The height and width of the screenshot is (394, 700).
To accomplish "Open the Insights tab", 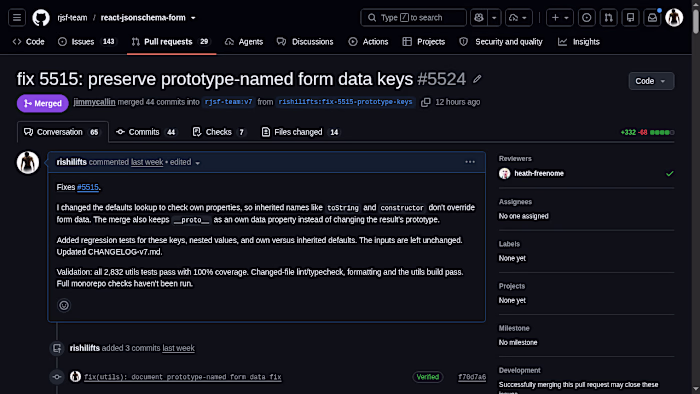I will point(579,42).
